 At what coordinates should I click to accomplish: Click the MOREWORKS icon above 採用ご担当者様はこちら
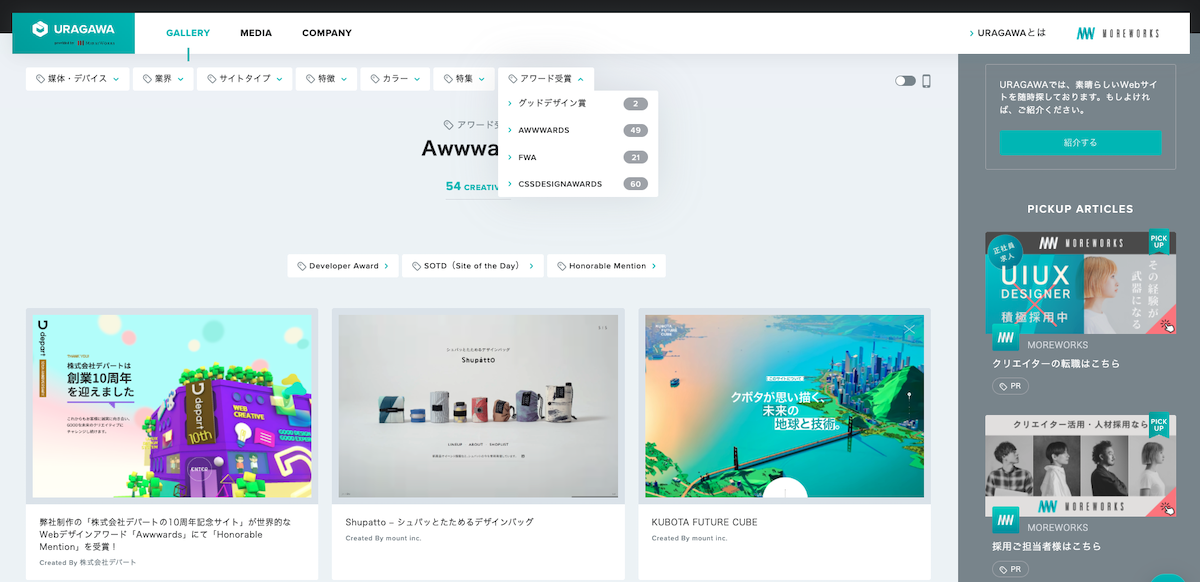(1006, 521)
